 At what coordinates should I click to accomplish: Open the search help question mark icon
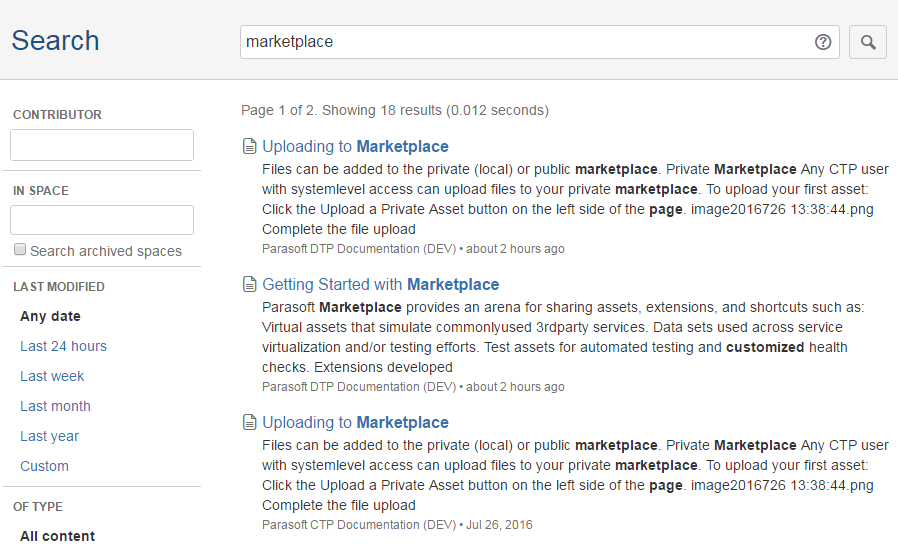tap(823, 42)
